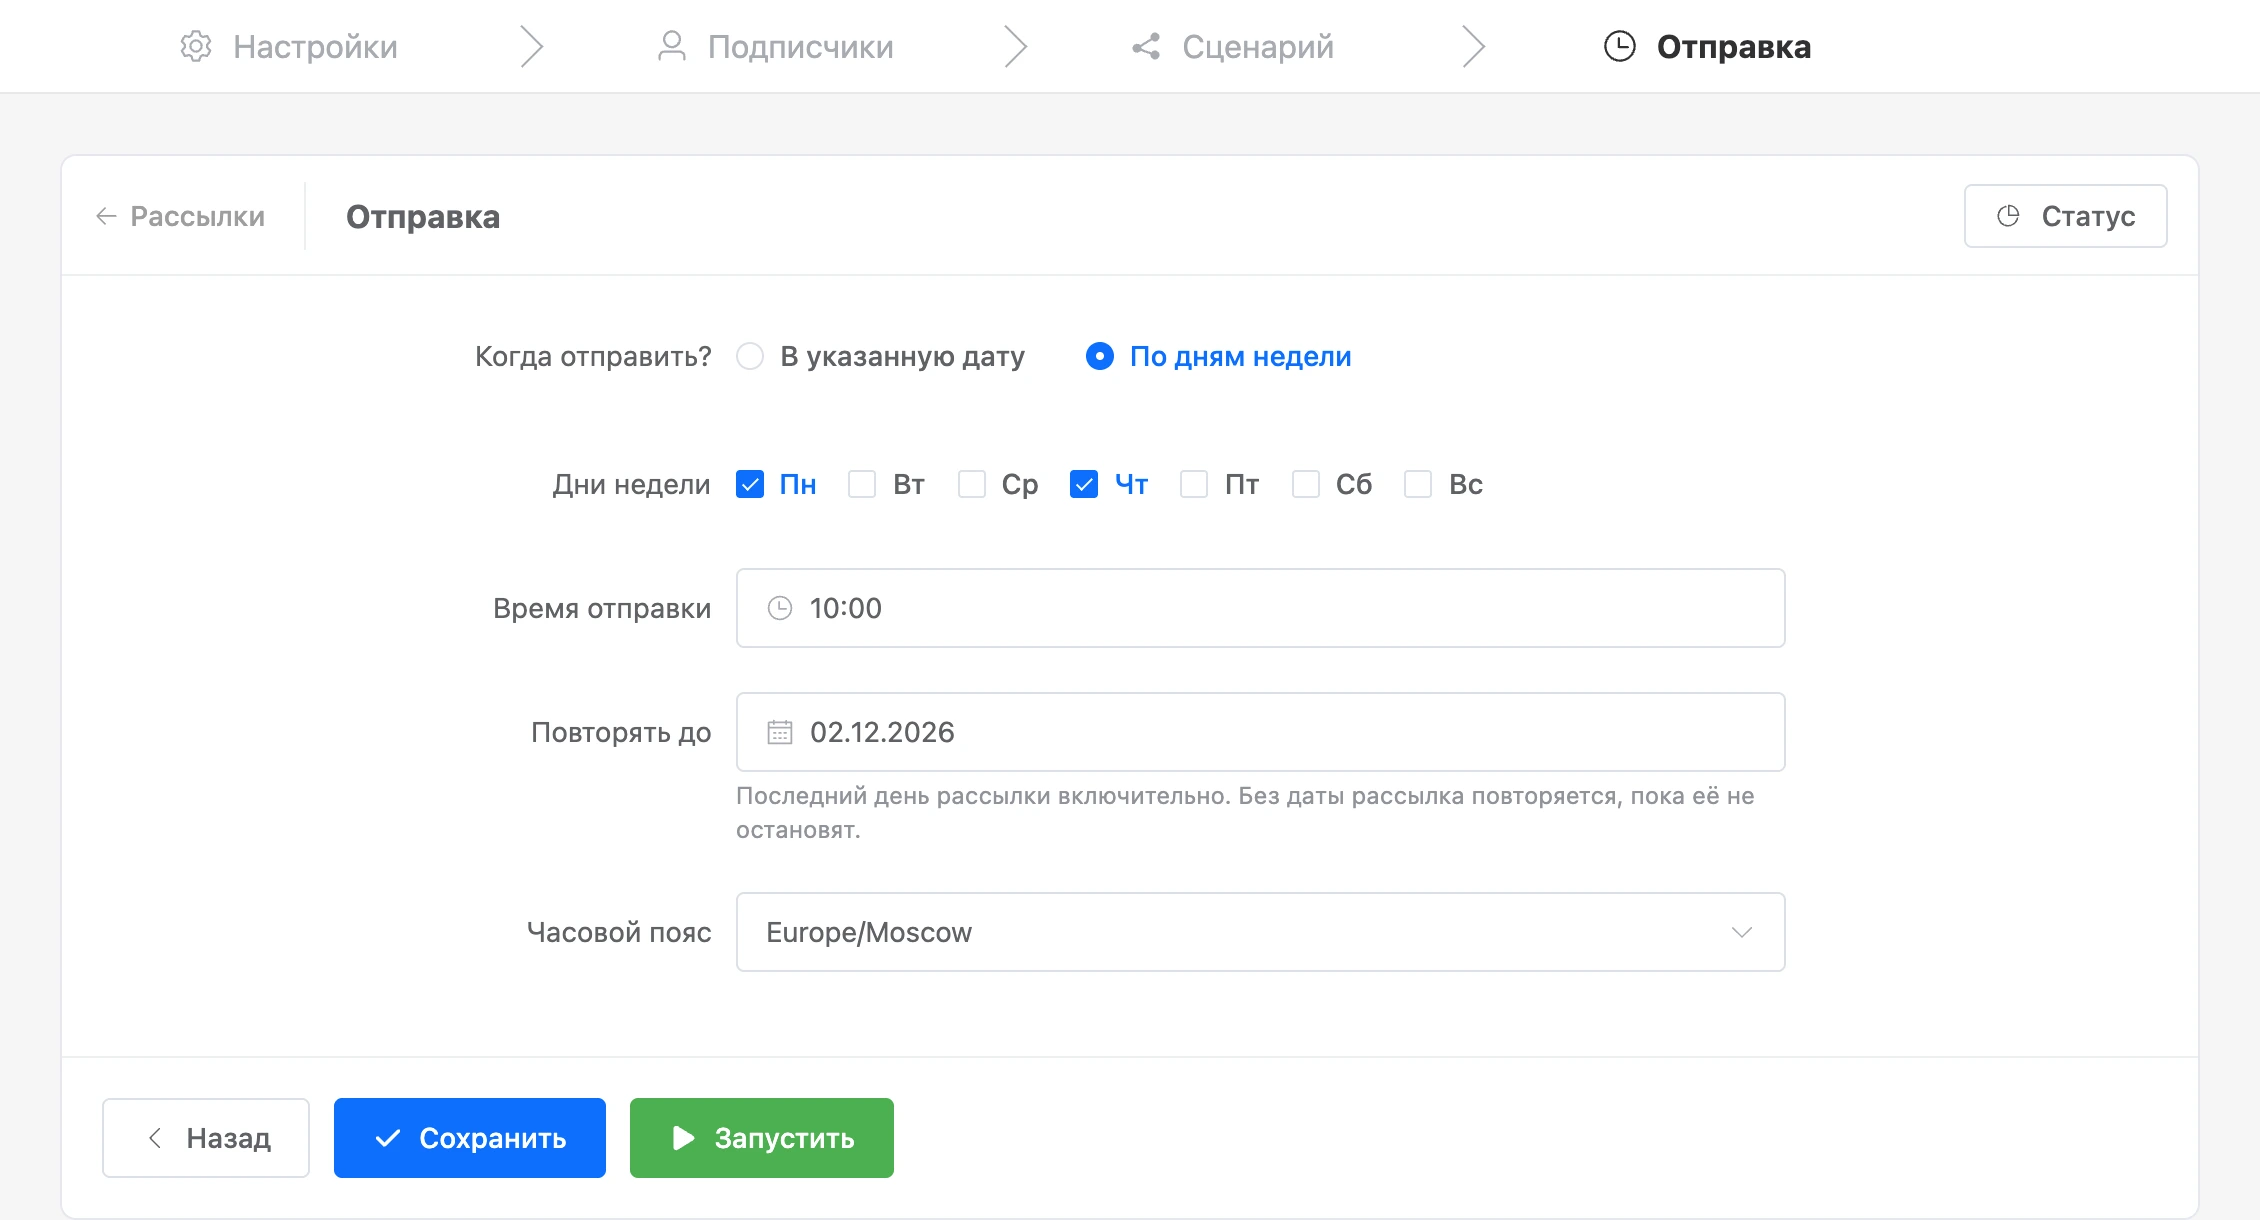Click the chevron after Сценарий step
The image size is (2260, 1220).
[x=1473, y=47]
